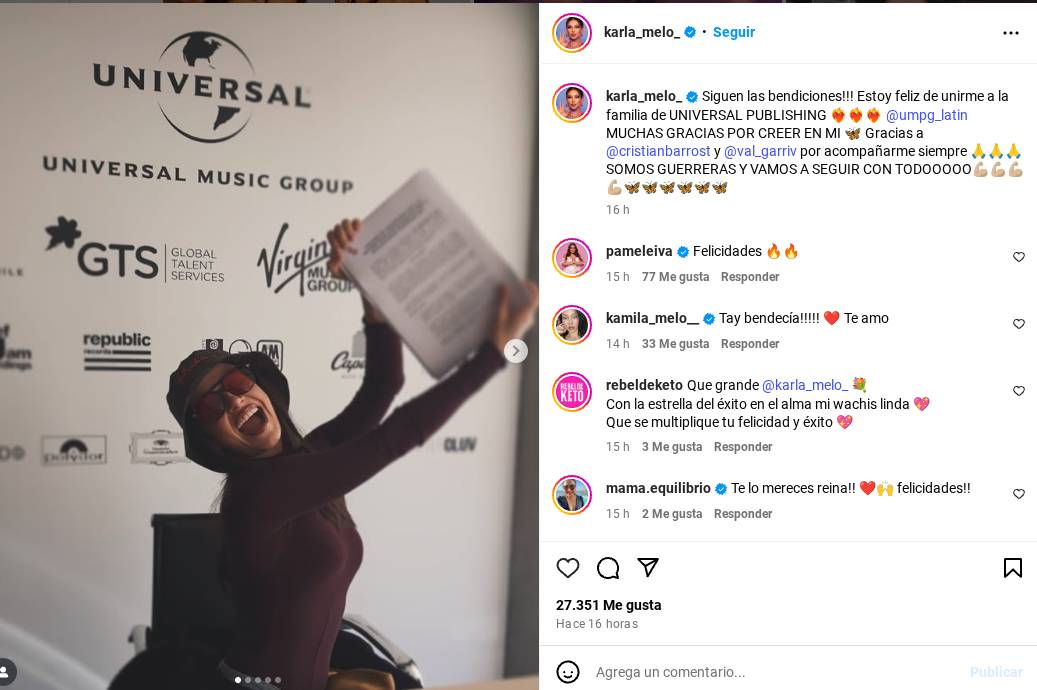Open the @cristianbarrost mention link
Screen dimensions: 1037x690
pos(658,151)
